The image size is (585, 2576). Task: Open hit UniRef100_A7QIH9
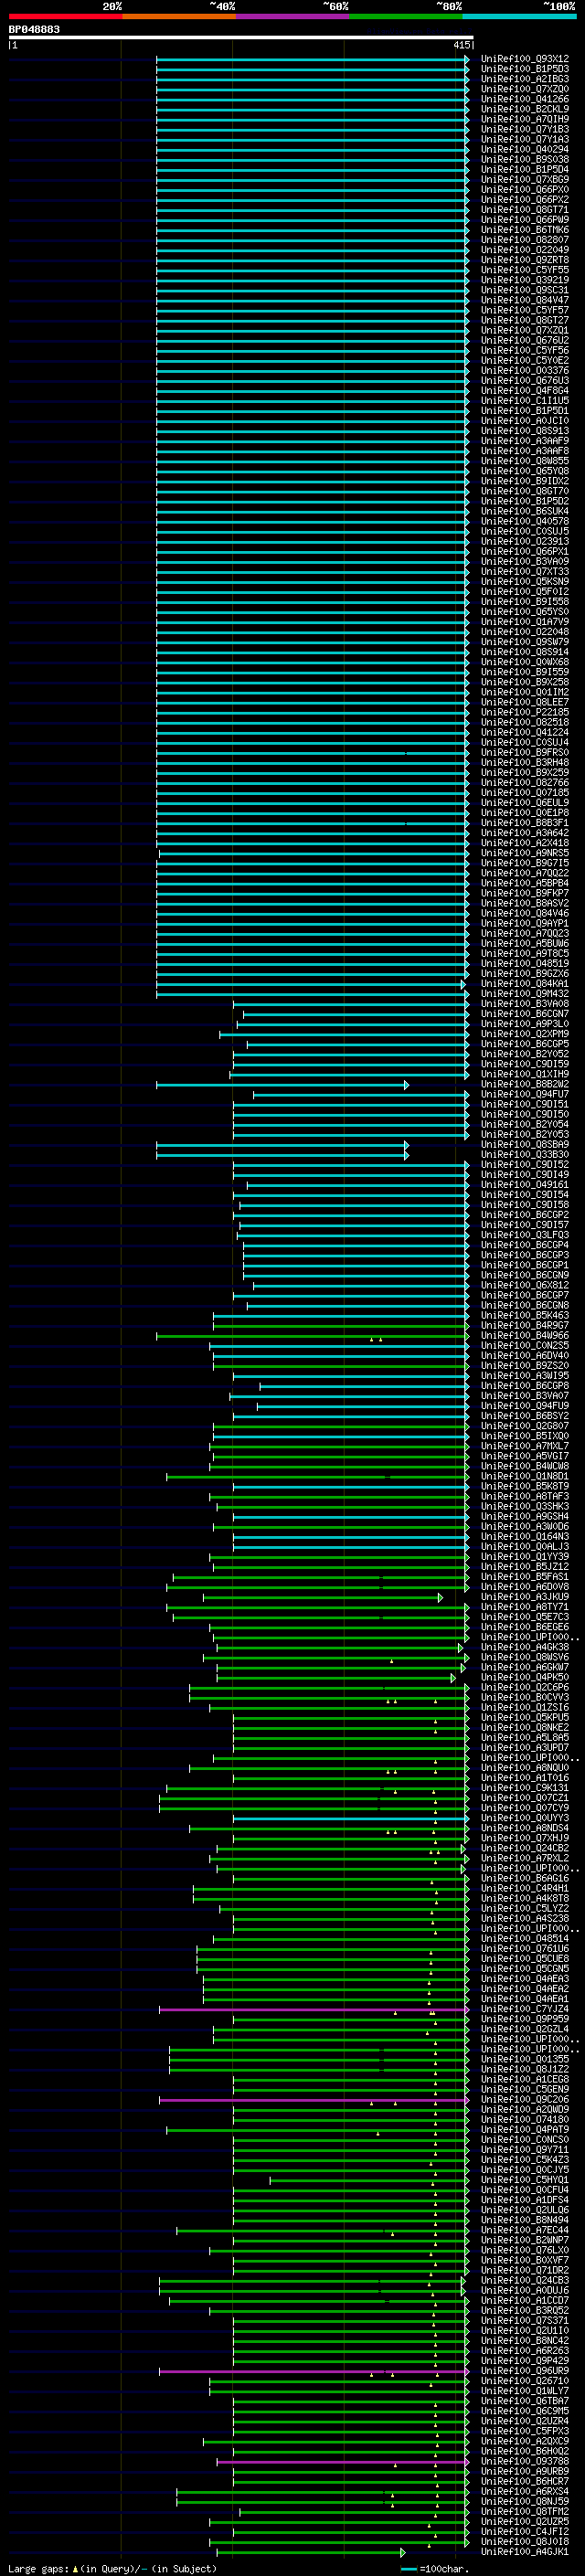pos(525,119)
